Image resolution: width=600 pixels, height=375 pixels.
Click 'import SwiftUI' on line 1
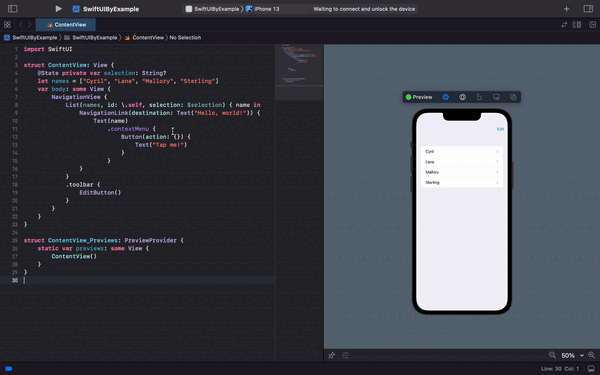(48, 49)
